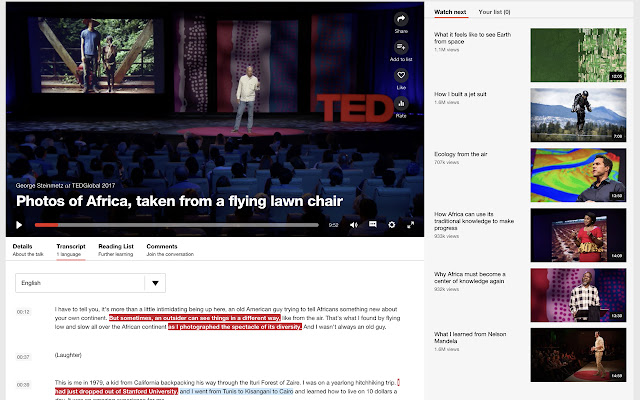Click thumbnail of woman in red dress talk
Viewport: 640px width, 400px height.
[x=578, y=235]
